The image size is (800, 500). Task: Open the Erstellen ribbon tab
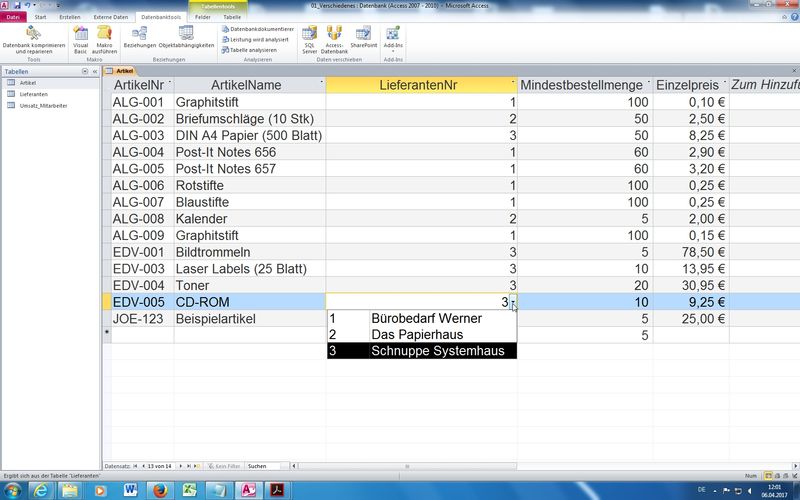70,17
